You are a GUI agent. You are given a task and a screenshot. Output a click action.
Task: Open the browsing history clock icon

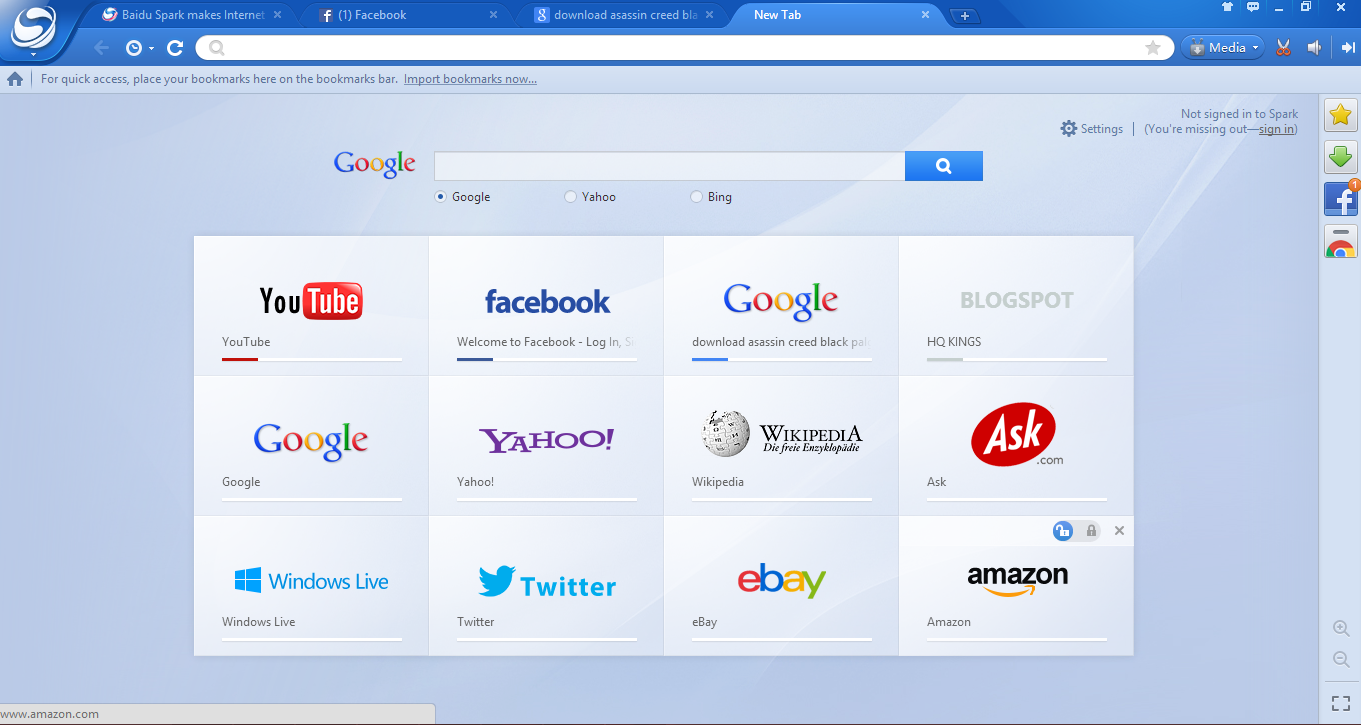(x=134, y=47)
